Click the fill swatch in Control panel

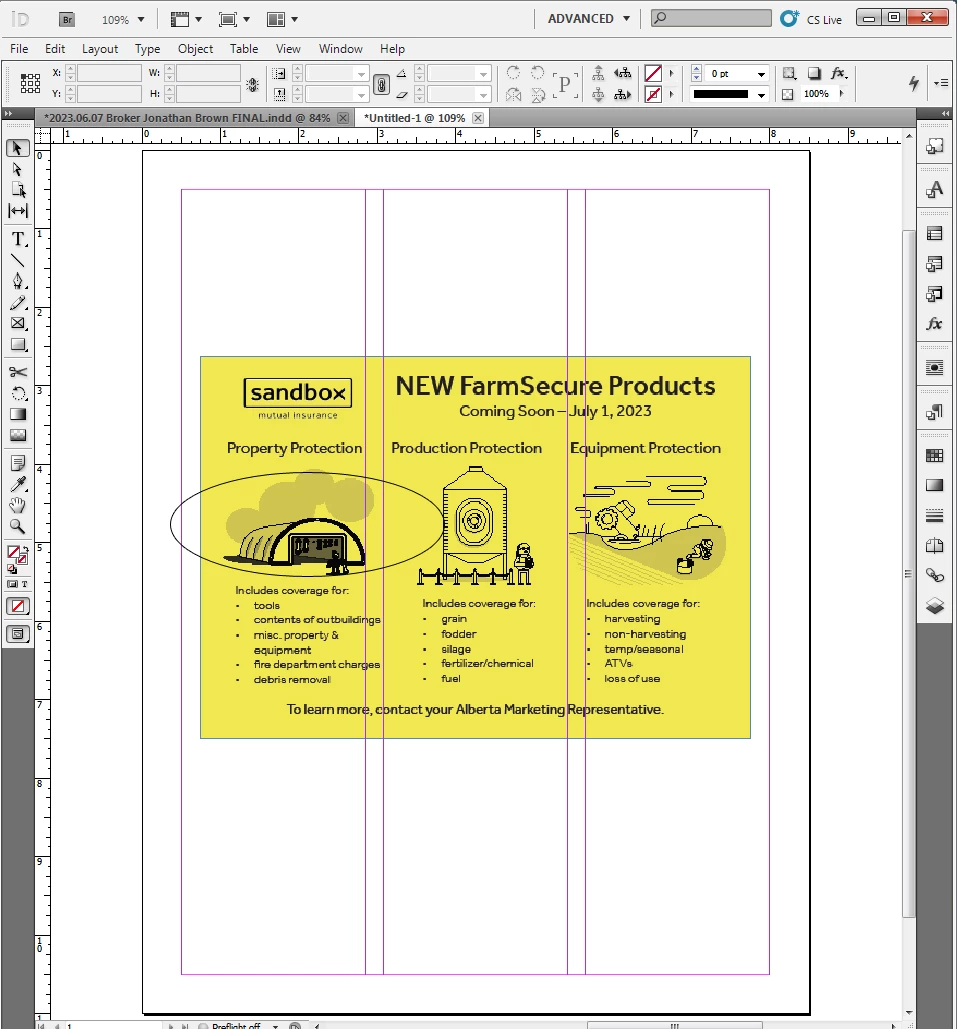652,74
